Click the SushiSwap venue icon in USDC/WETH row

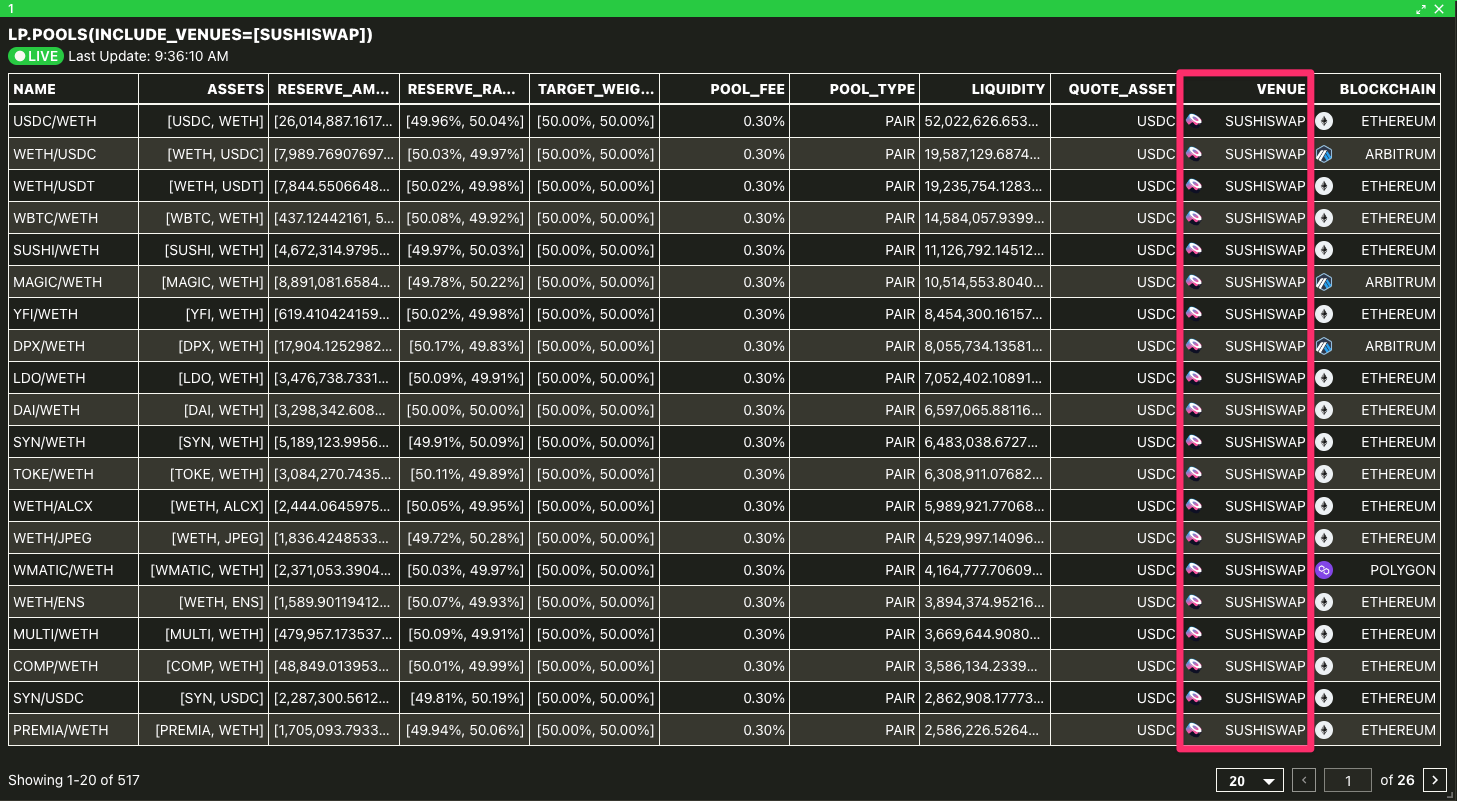(1194, 122)
